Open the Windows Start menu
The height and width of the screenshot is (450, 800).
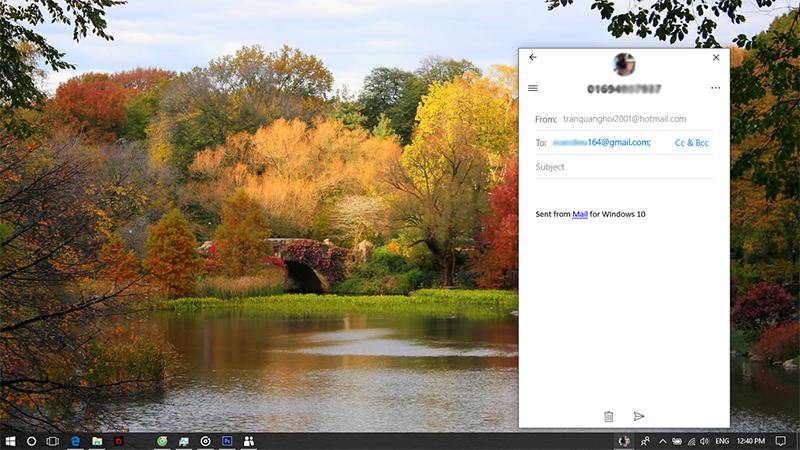click(10, 441)
